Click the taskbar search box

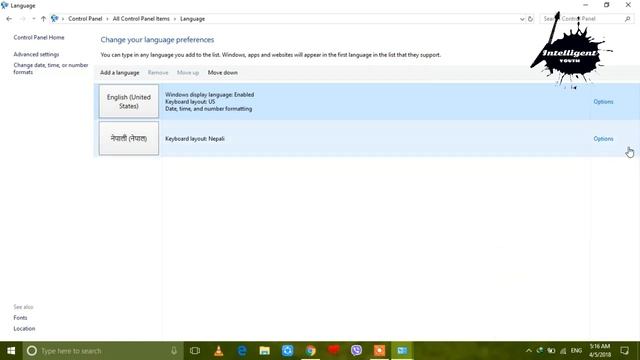click(102, 351)
